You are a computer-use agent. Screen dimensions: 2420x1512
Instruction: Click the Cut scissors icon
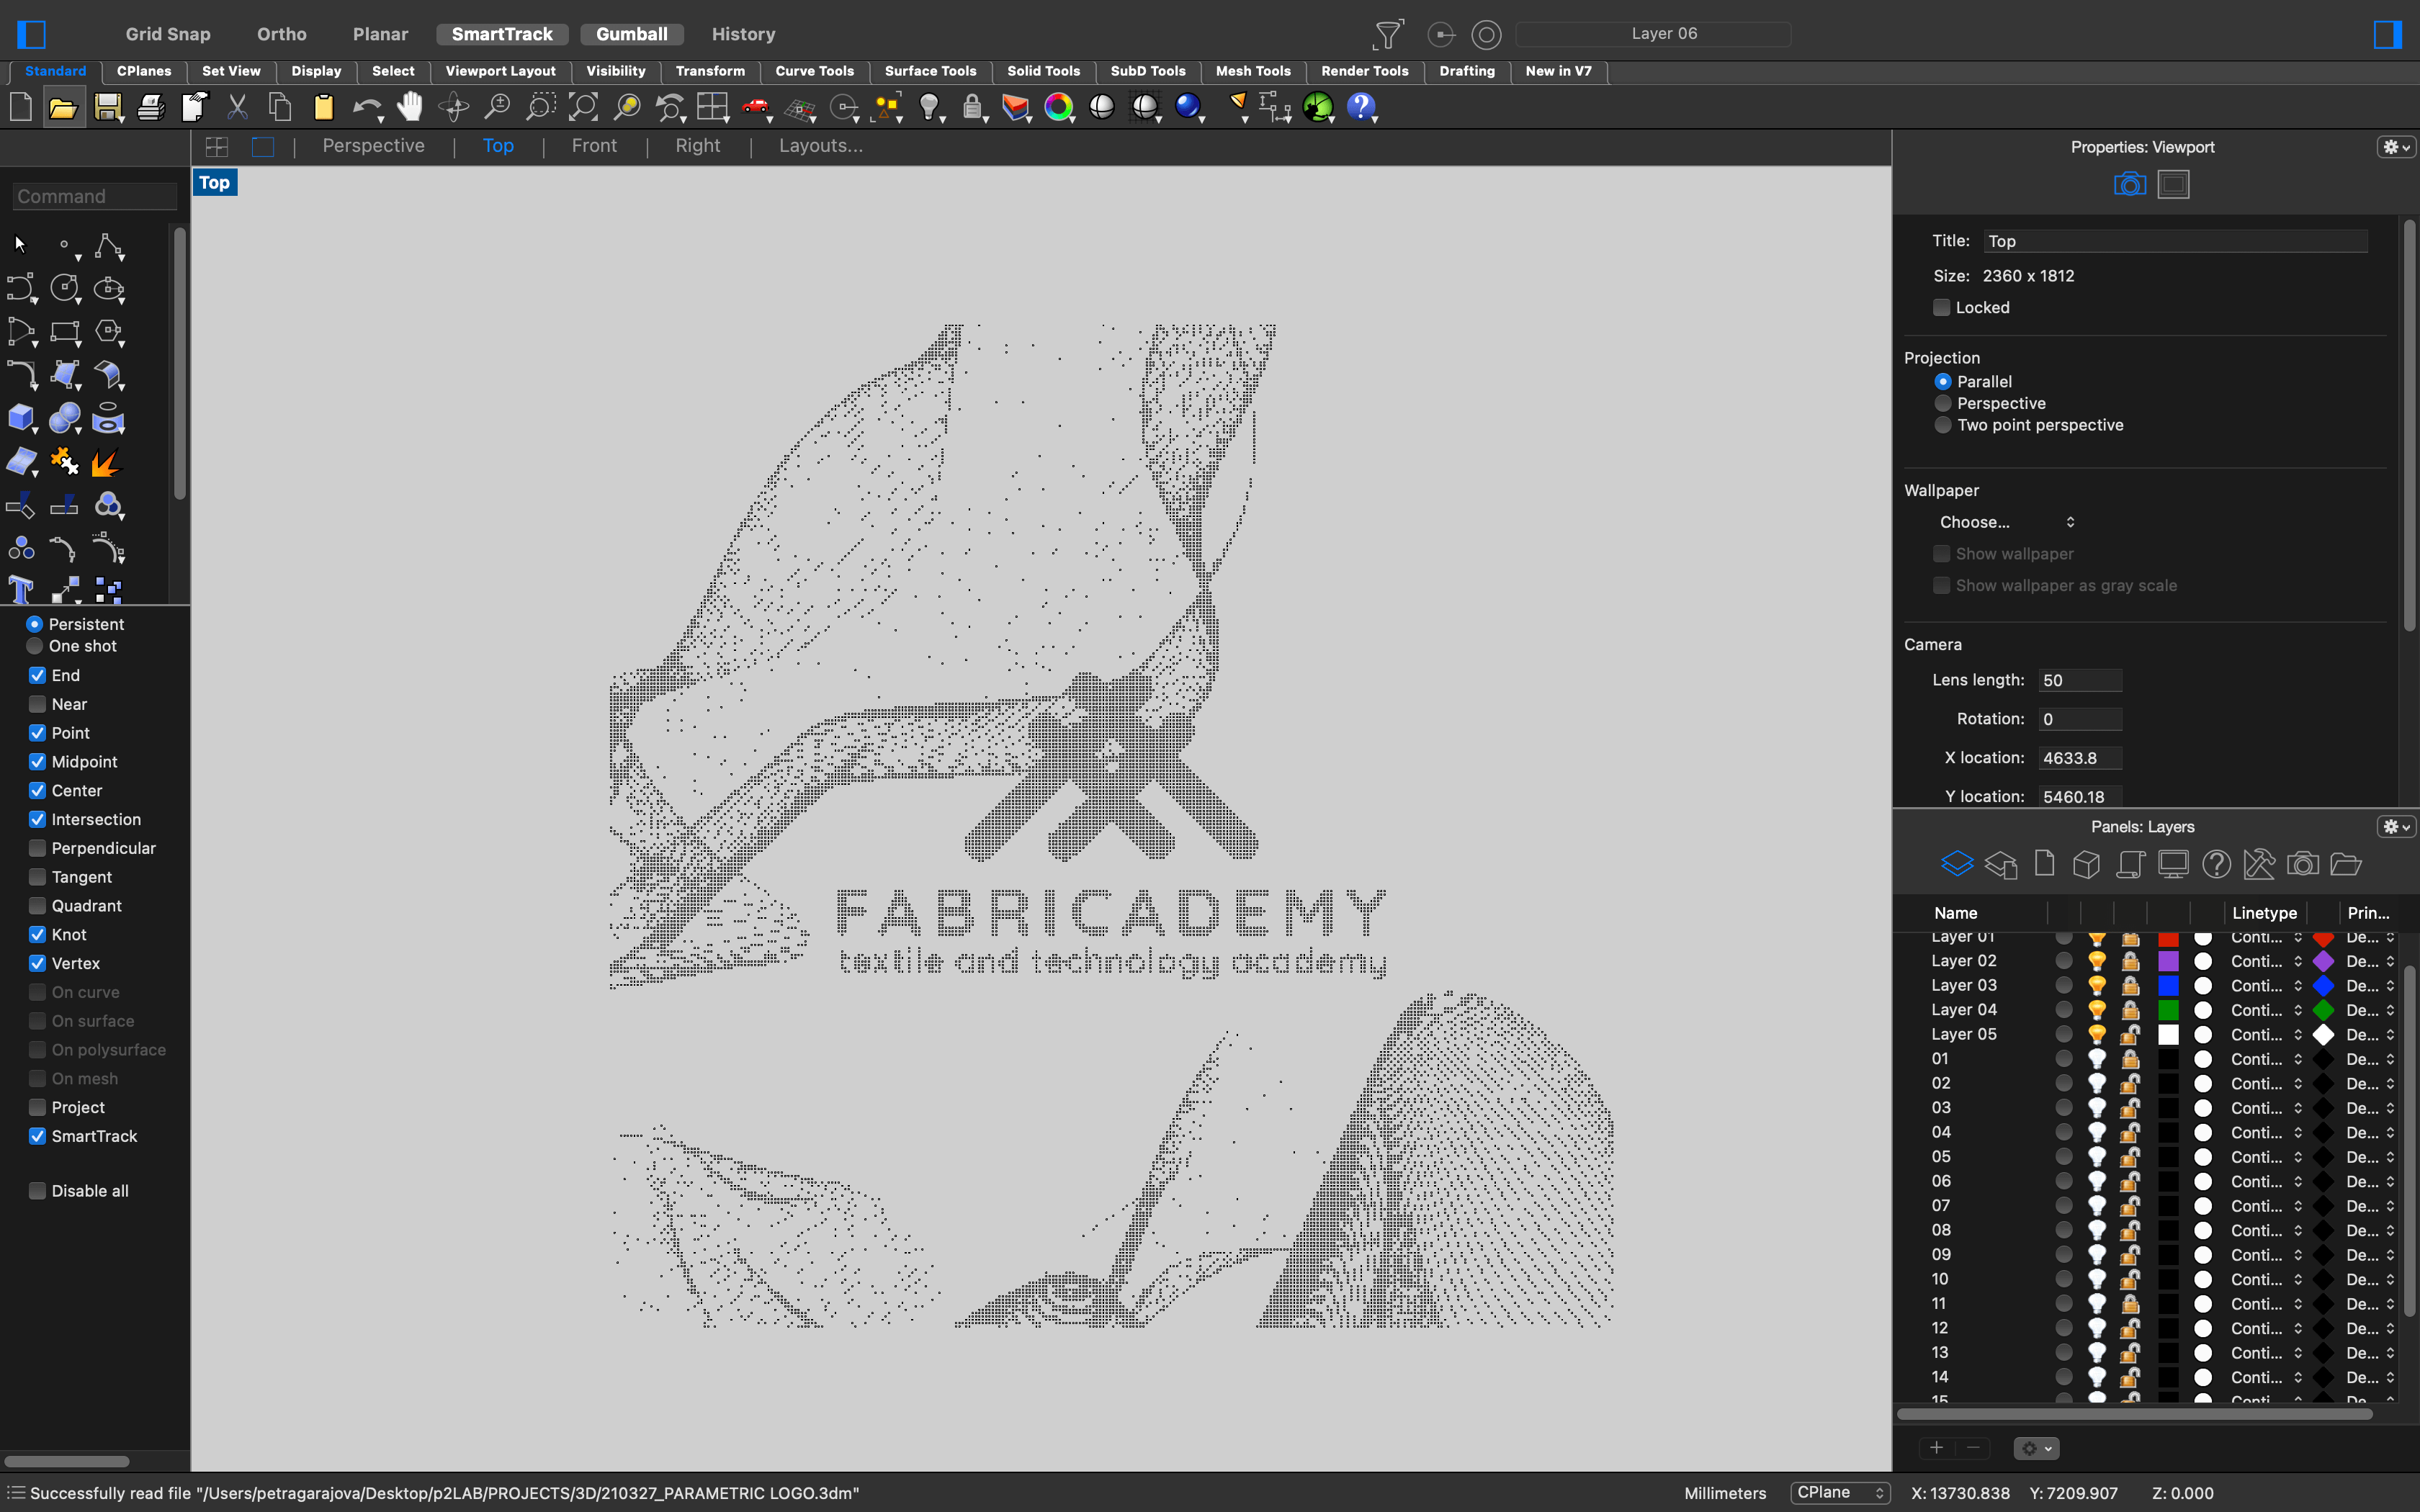click(x=237, y=107)
